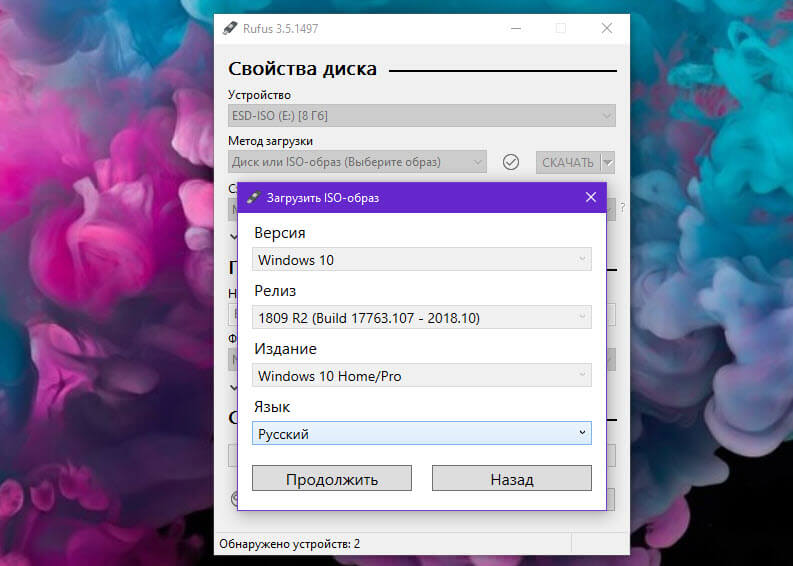
Task: Open the arrow next to СКАЧАТЬ
Action: [607, 162]
